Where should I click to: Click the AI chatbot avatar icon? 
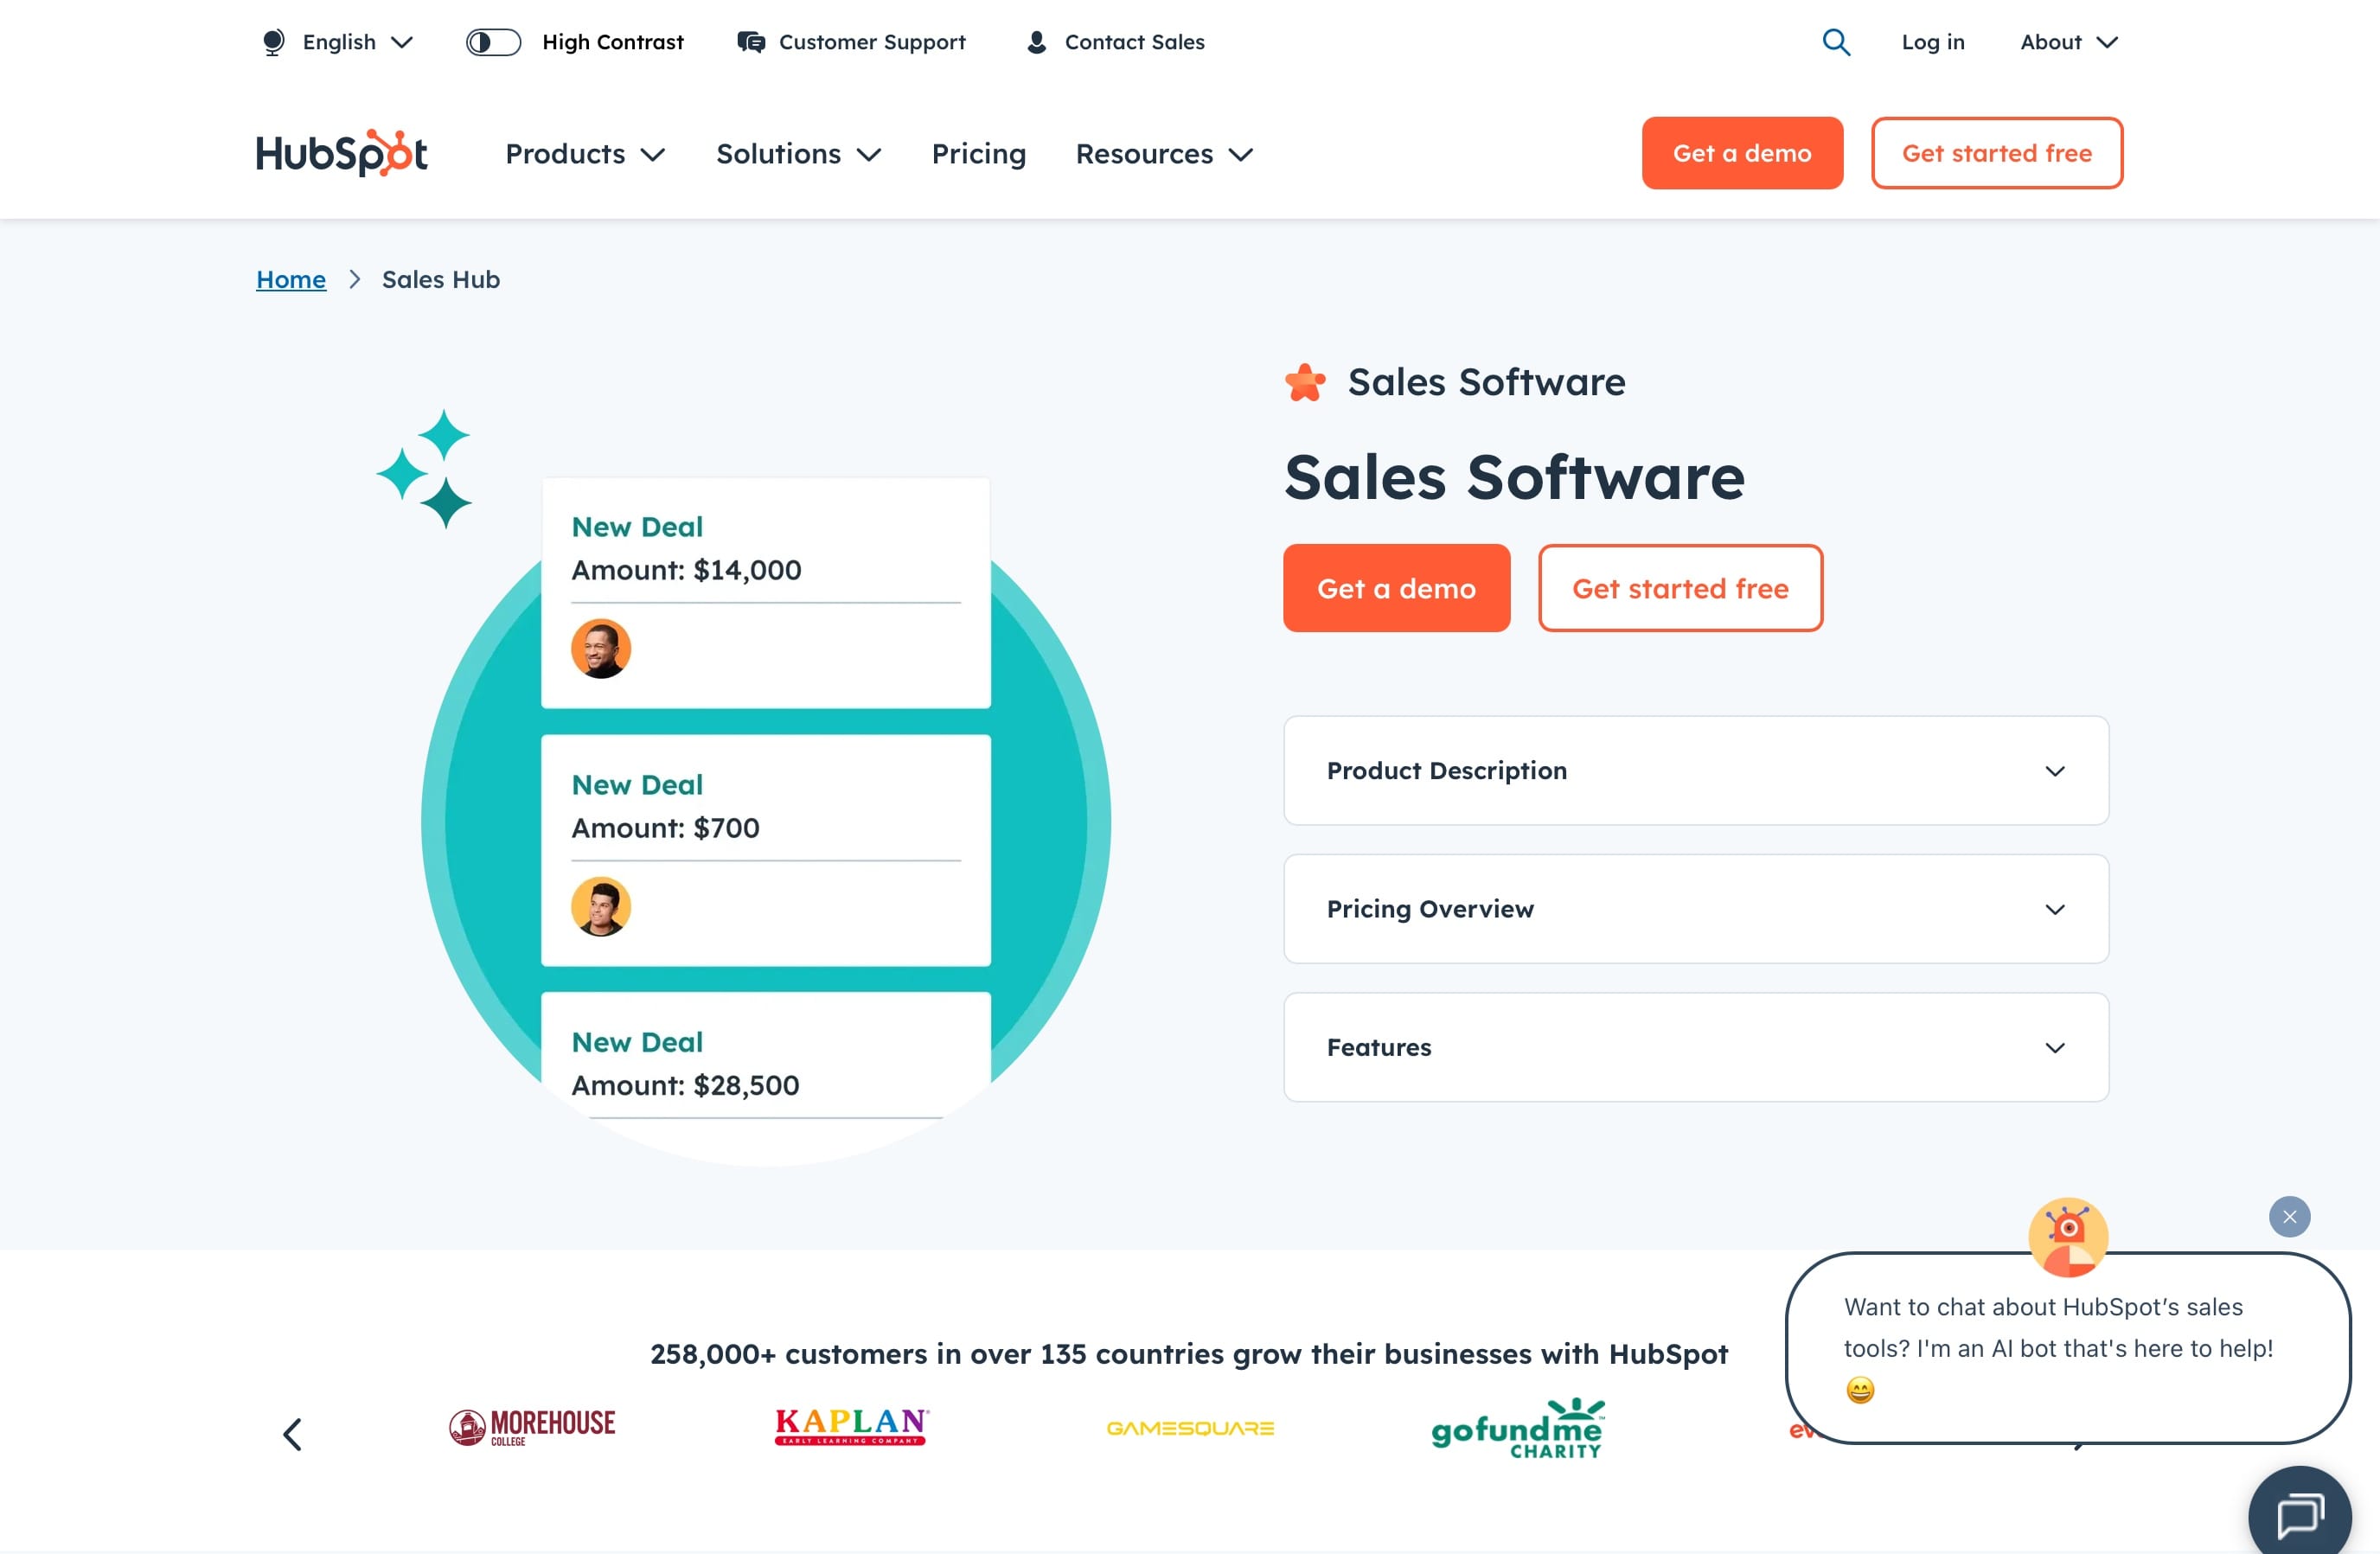tap(2067, 1238)
